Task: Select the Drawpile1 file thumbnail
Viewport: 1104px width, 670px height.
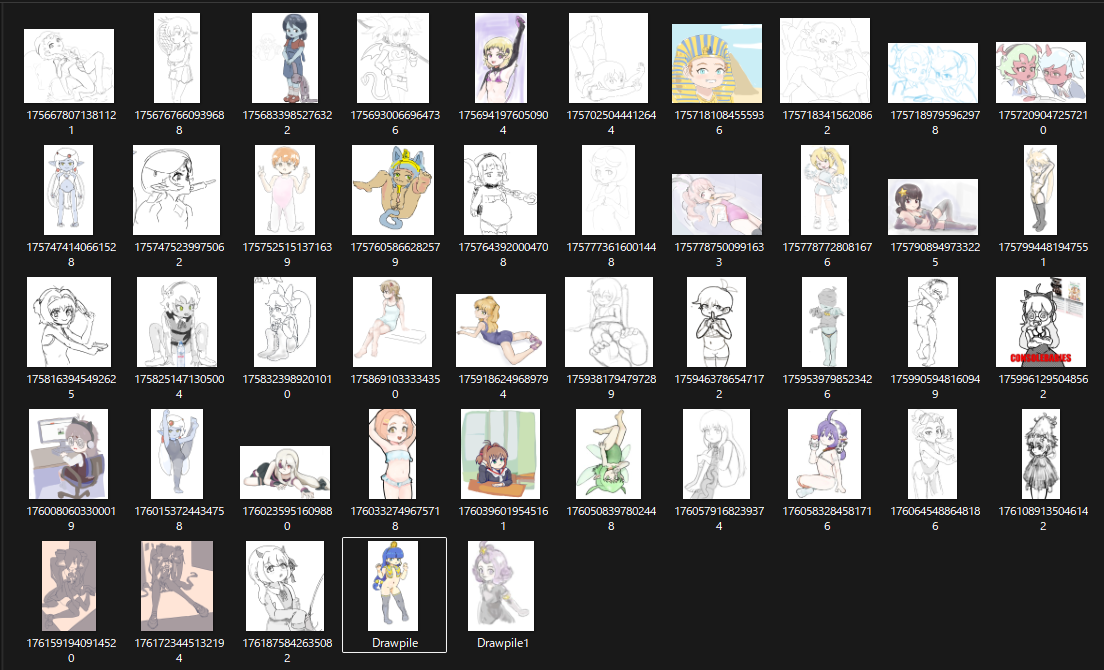Action: (x=501, y=586)
